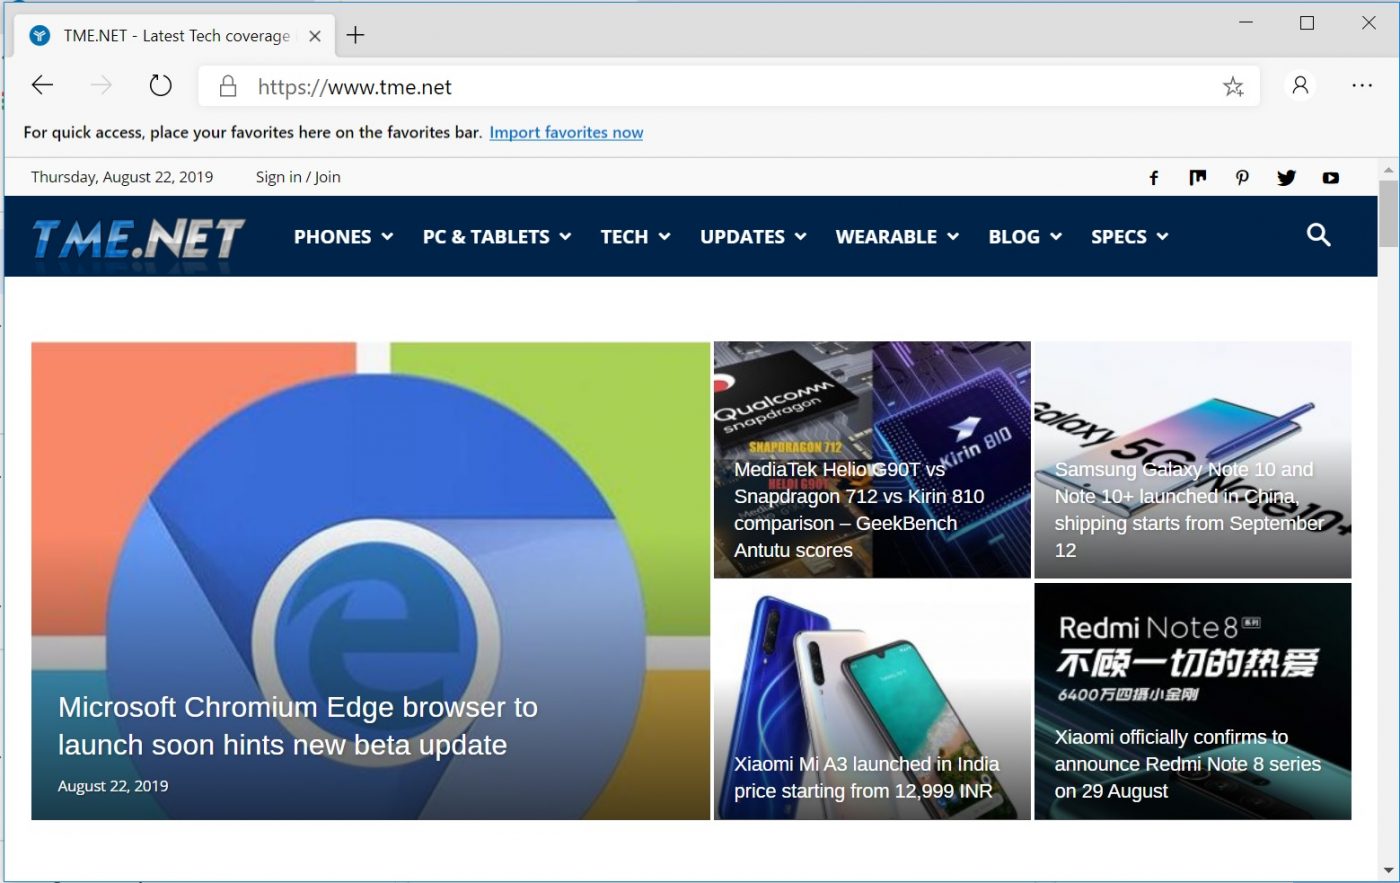Add page to favorites with star icon

(x=1233, y=87)
